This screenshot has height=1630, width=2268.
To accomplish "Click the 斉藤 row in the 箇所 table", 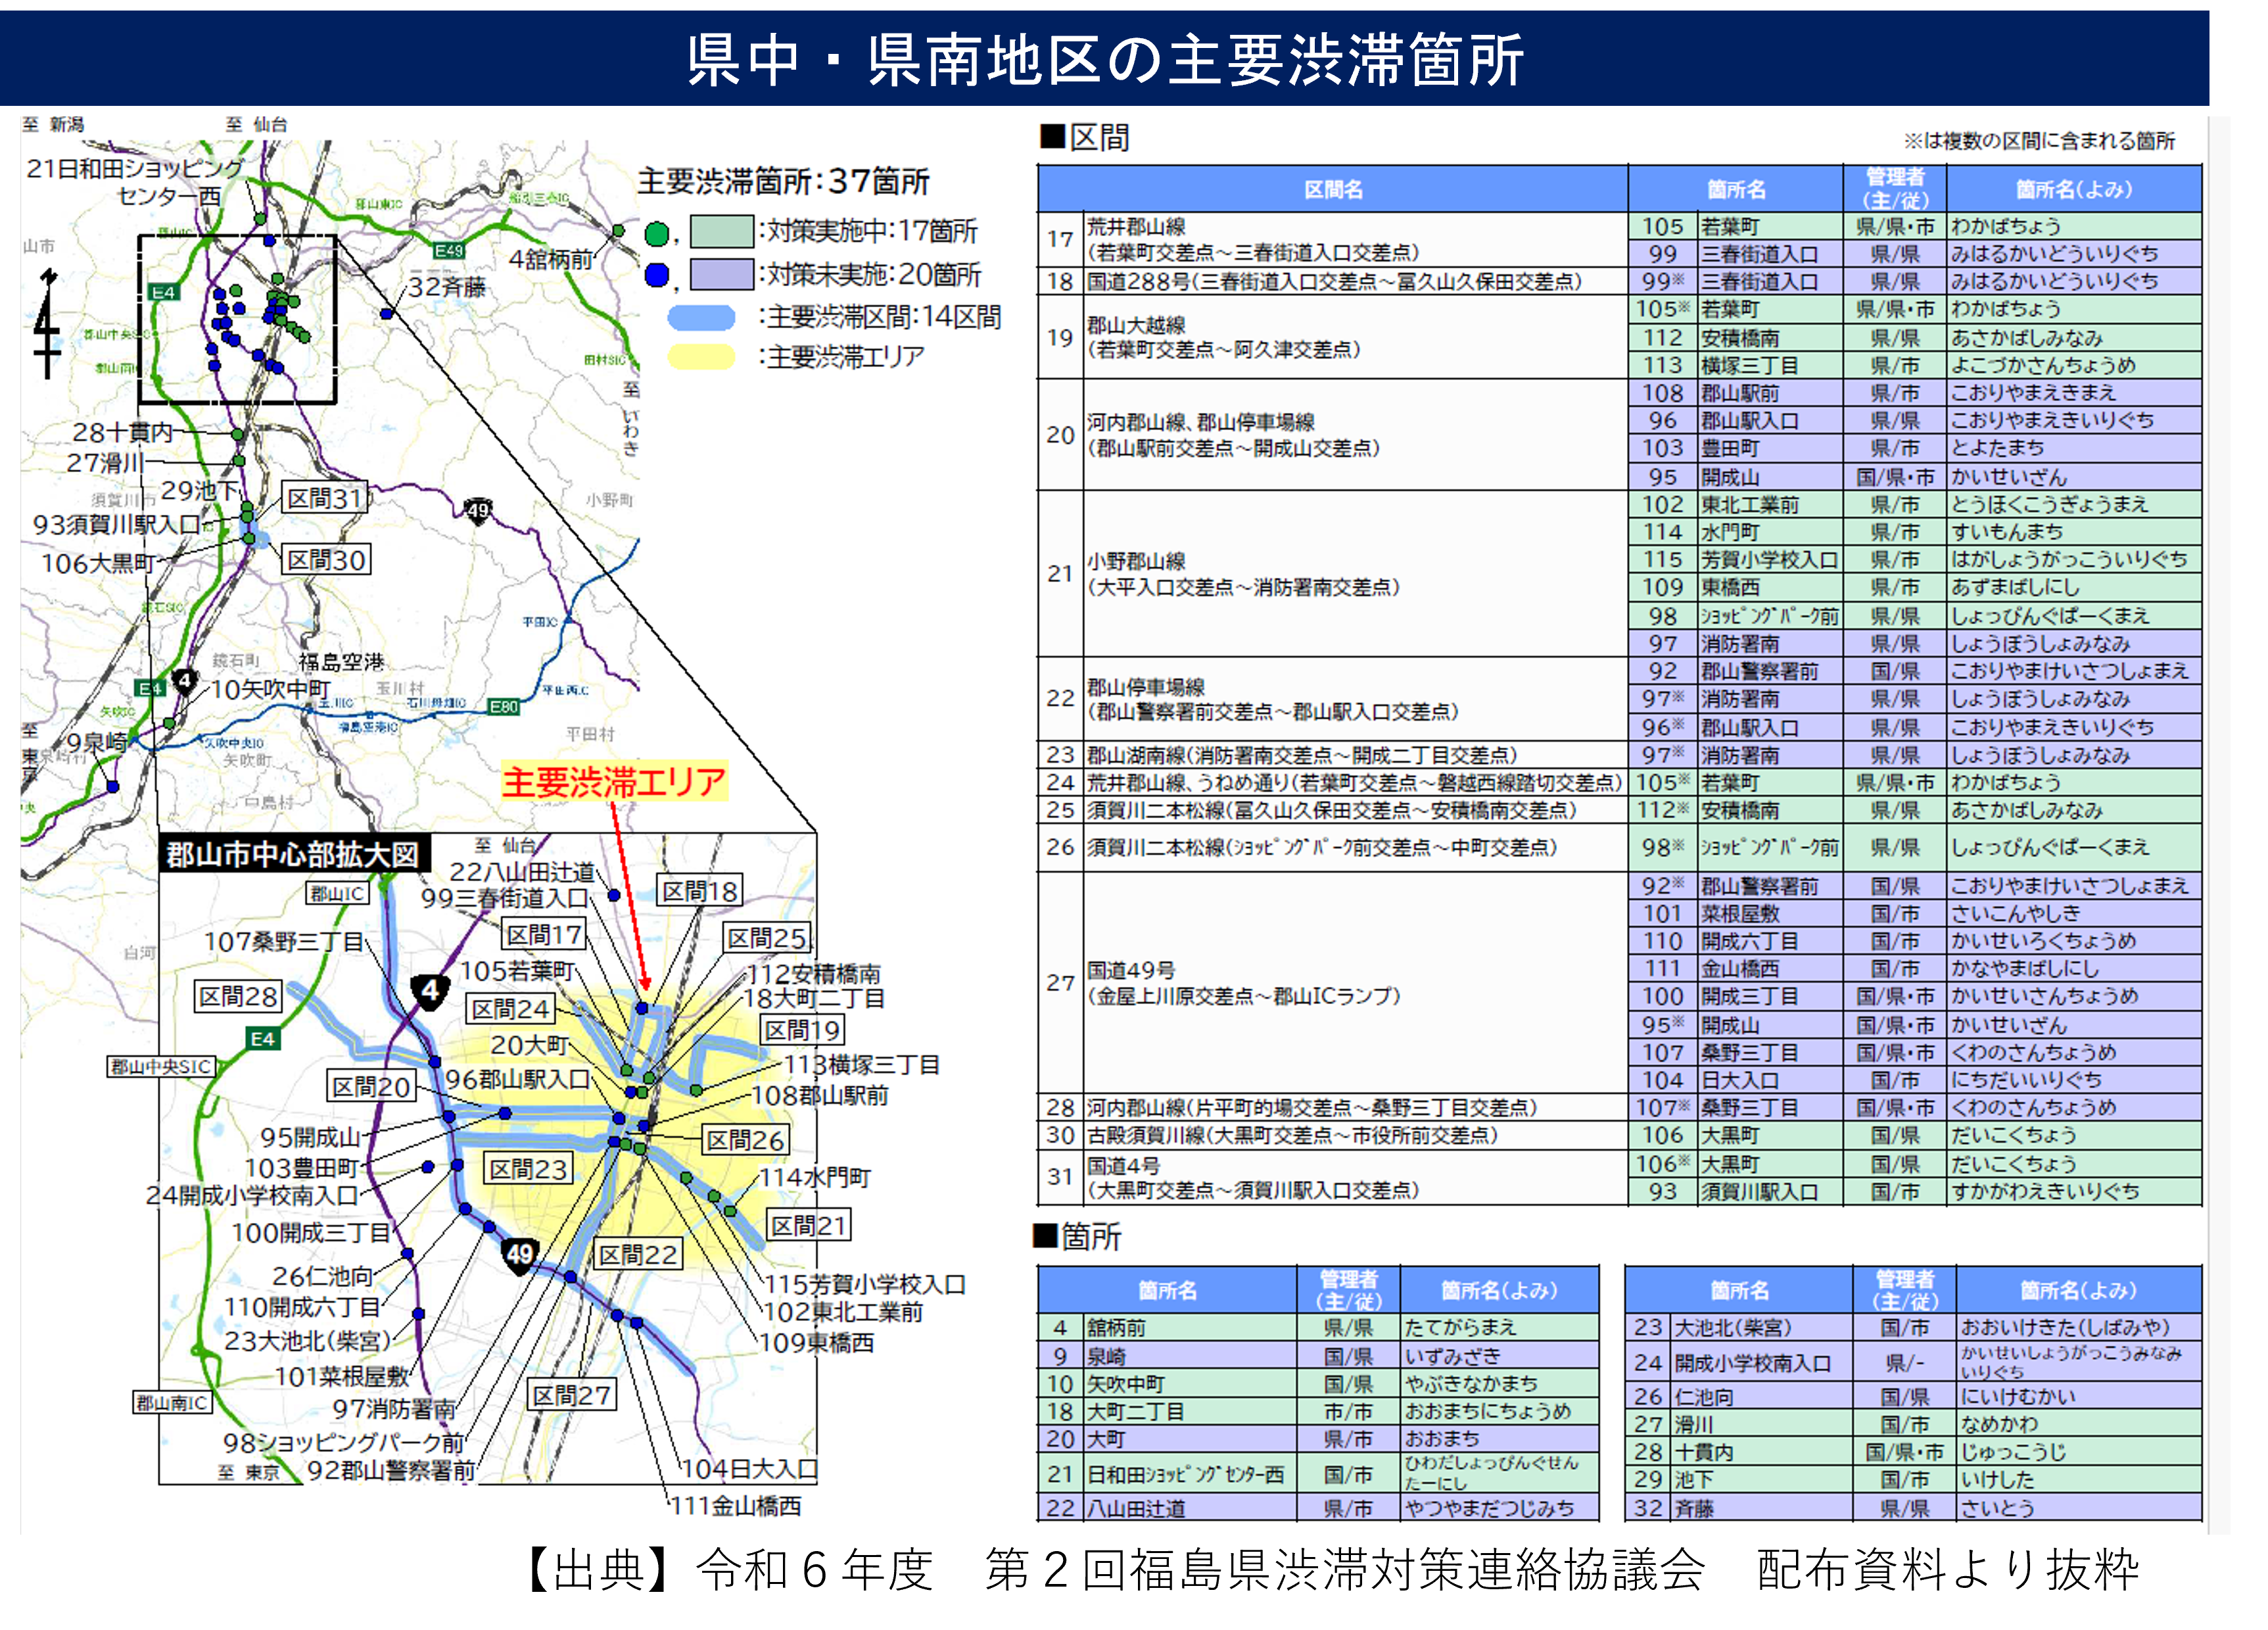I will coord(1912,1508).
